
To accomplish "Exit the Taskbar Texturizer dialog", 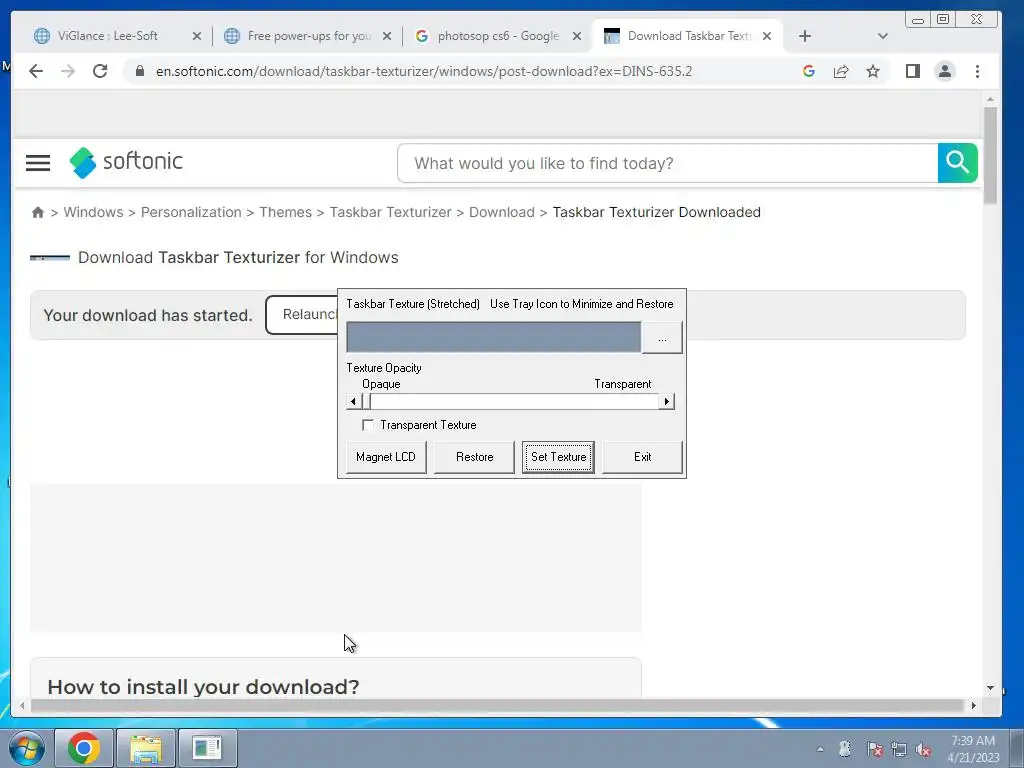I will tap(643, 457).
